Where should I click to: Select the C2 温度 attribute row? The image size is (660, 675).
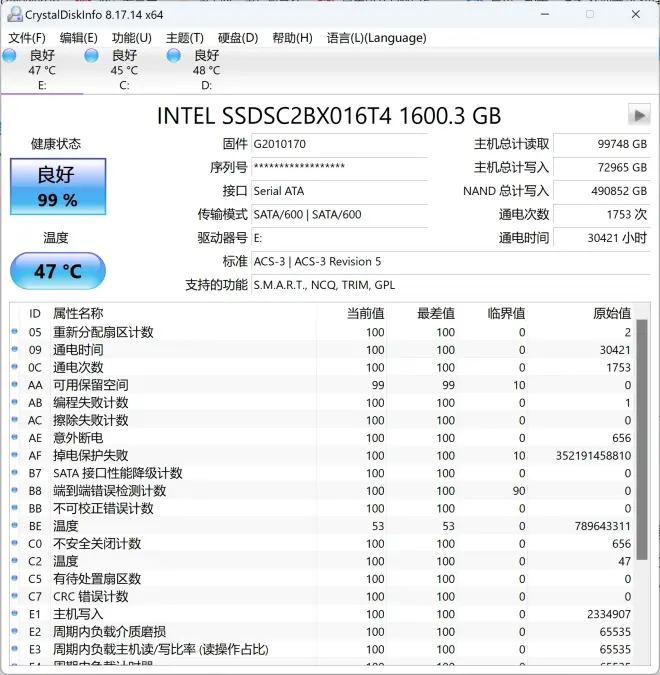click(x=322, y=561)
